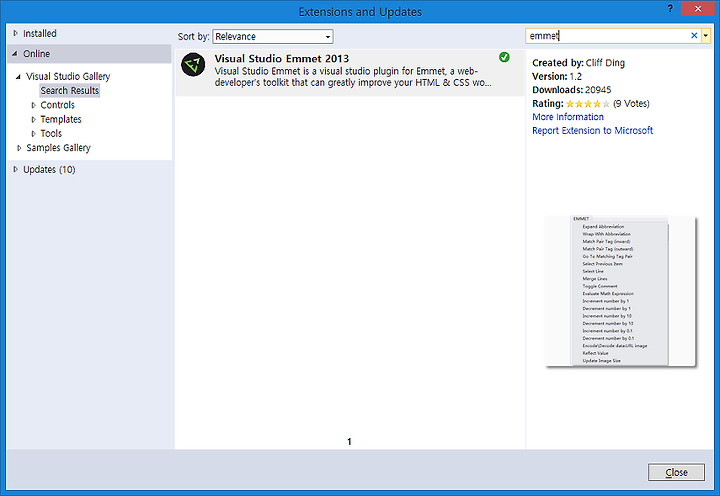The image size is (720, 496).
Task: Select Updates (10) label
Action: pos(49,169)
